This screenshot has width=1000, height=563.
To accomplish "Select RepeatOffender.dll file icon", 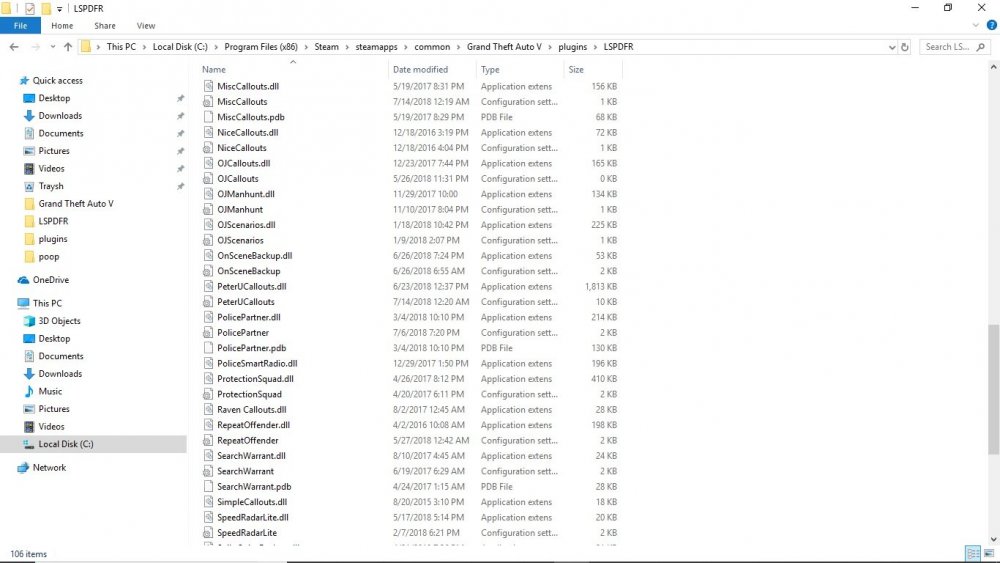I will click(208, 425).
